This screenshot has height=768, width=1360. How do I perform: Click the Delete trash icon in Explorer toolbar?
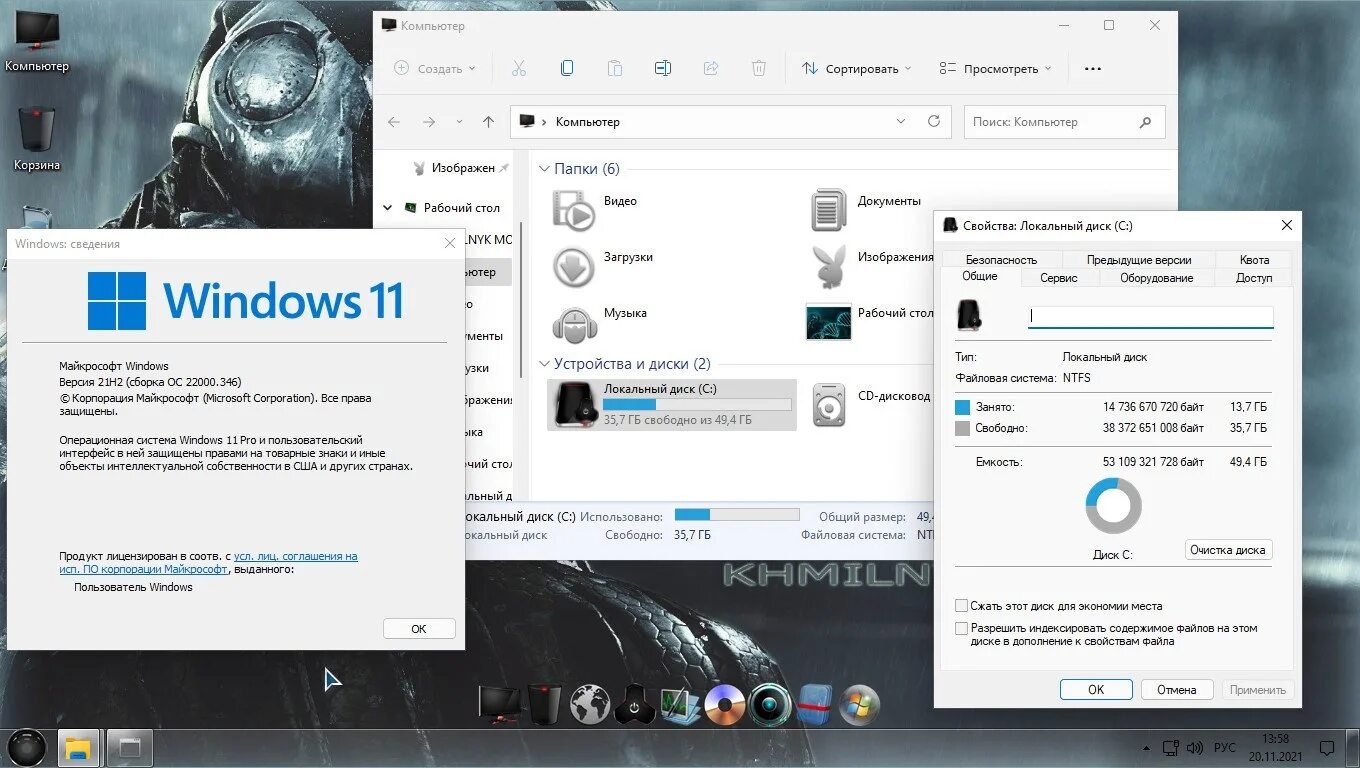click(759, 68)
